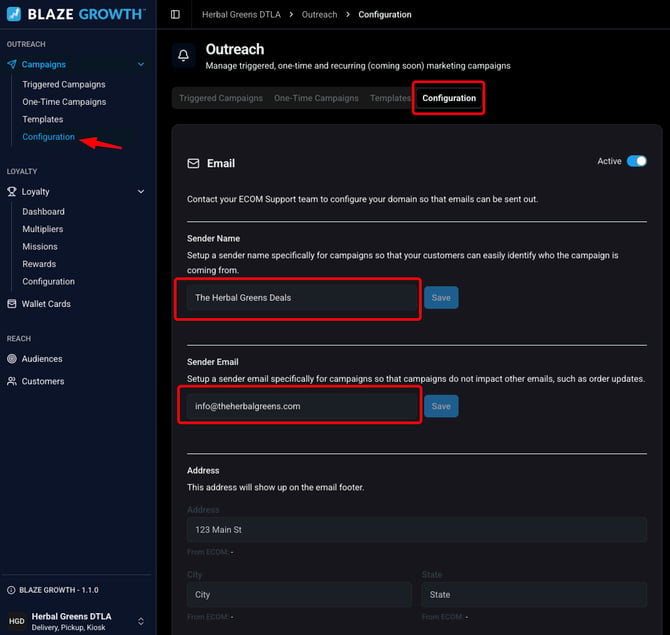Open Configuration under Loyalty
Viewport: 670px width, 635px height.
pyautogui.click(x=48, y=282)
